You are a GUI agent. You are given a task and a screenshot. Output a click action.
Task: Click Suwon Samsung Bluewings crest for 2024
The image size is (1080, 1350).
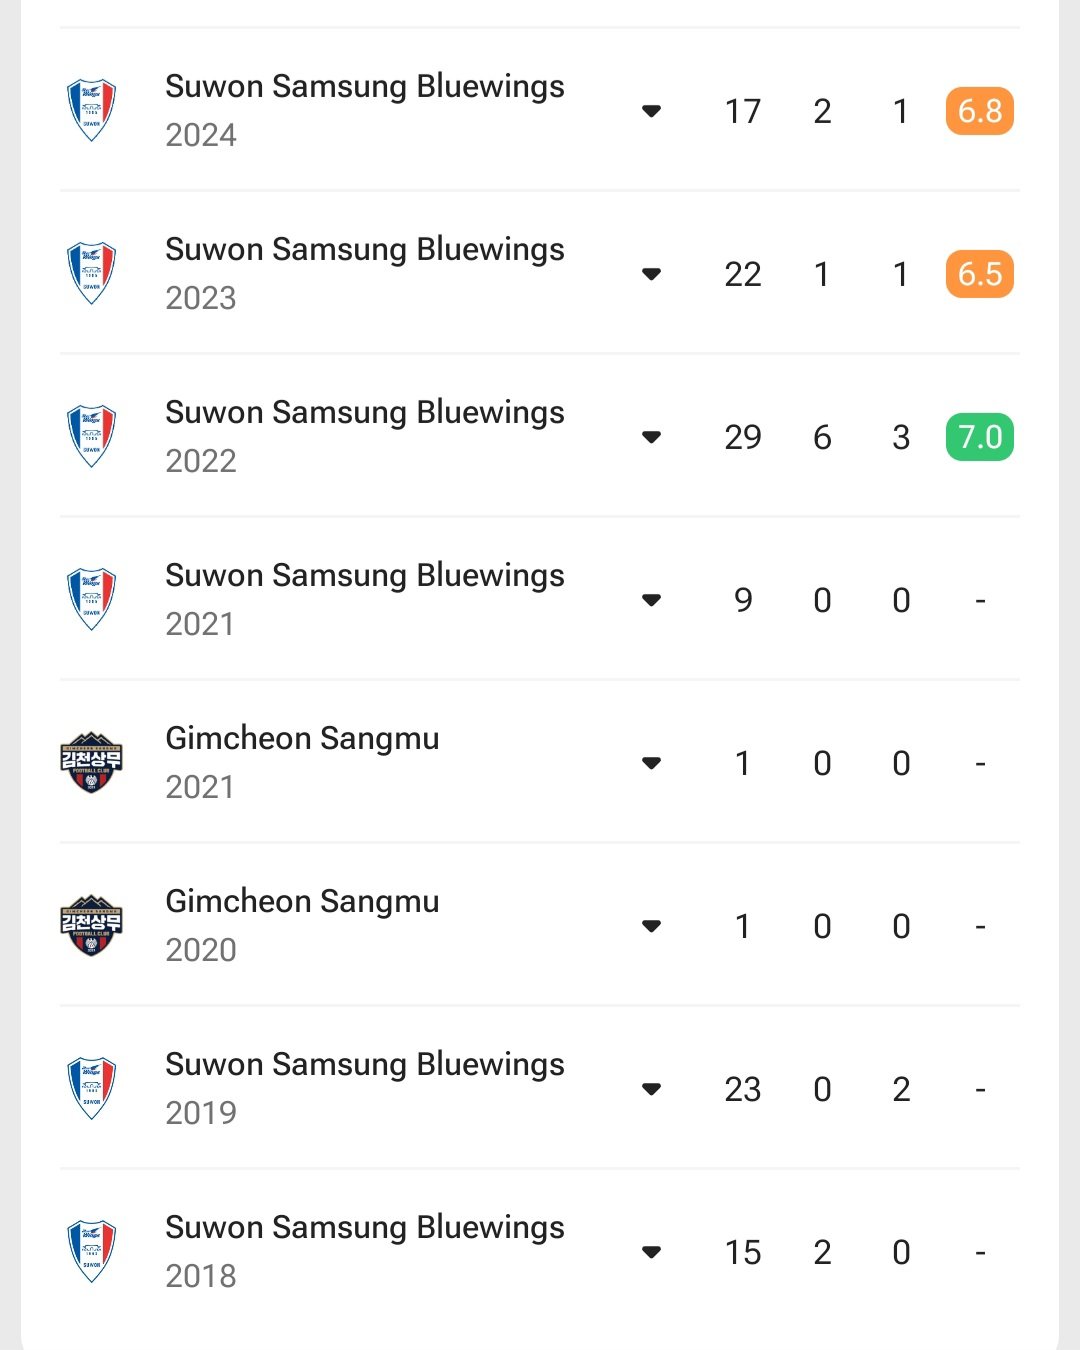click(91, 110)
